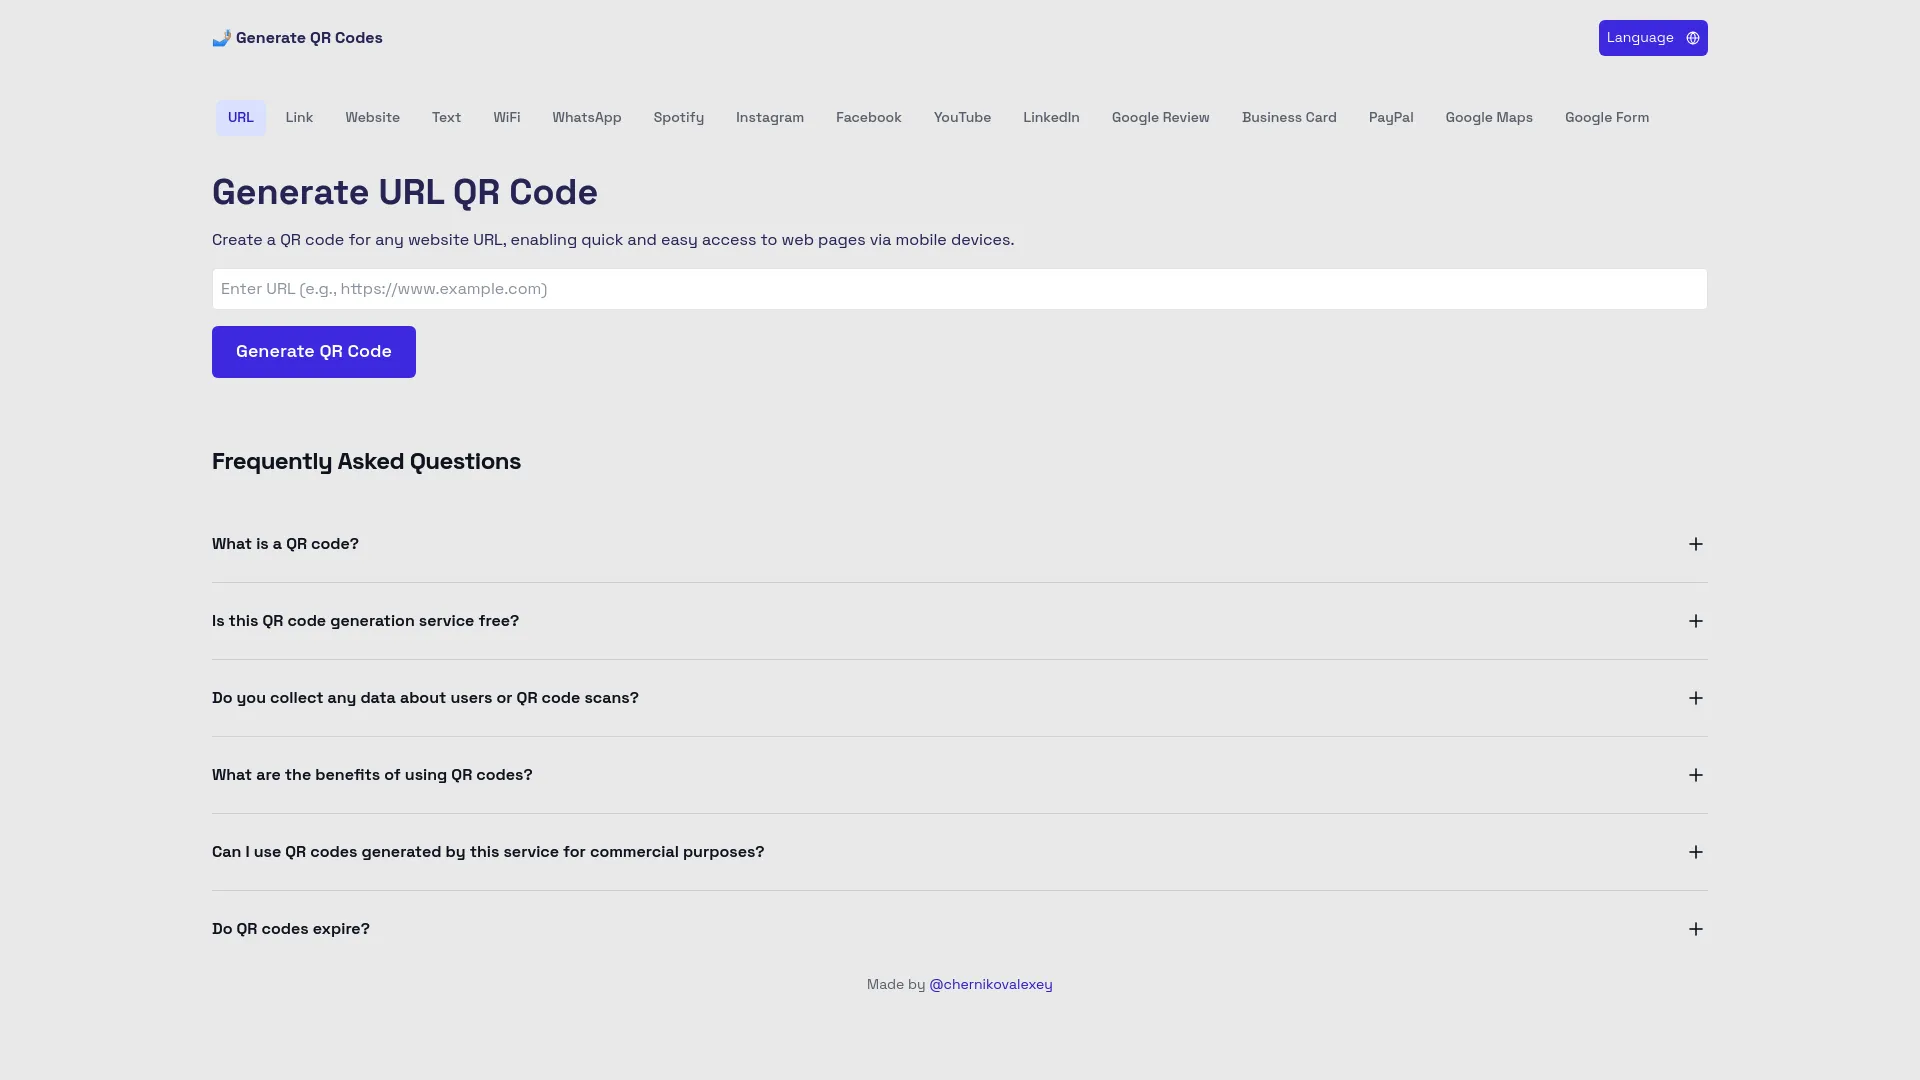Expand "Is this QR code generation service free?" plus icon
1920x1080 pixels.
(x=1696, y=621)
